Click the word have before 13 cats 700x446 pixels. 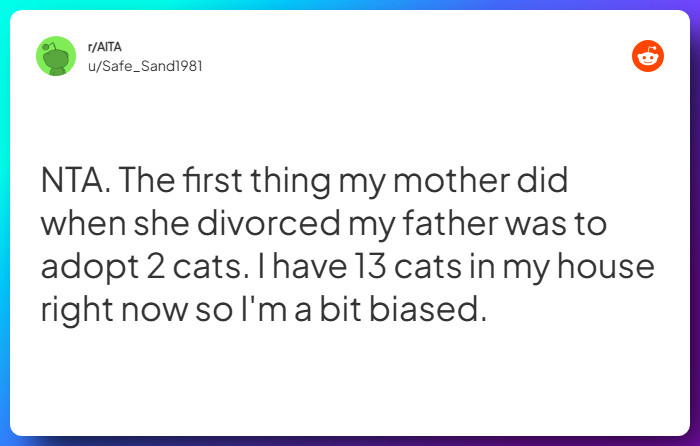[x=309, y=267]
